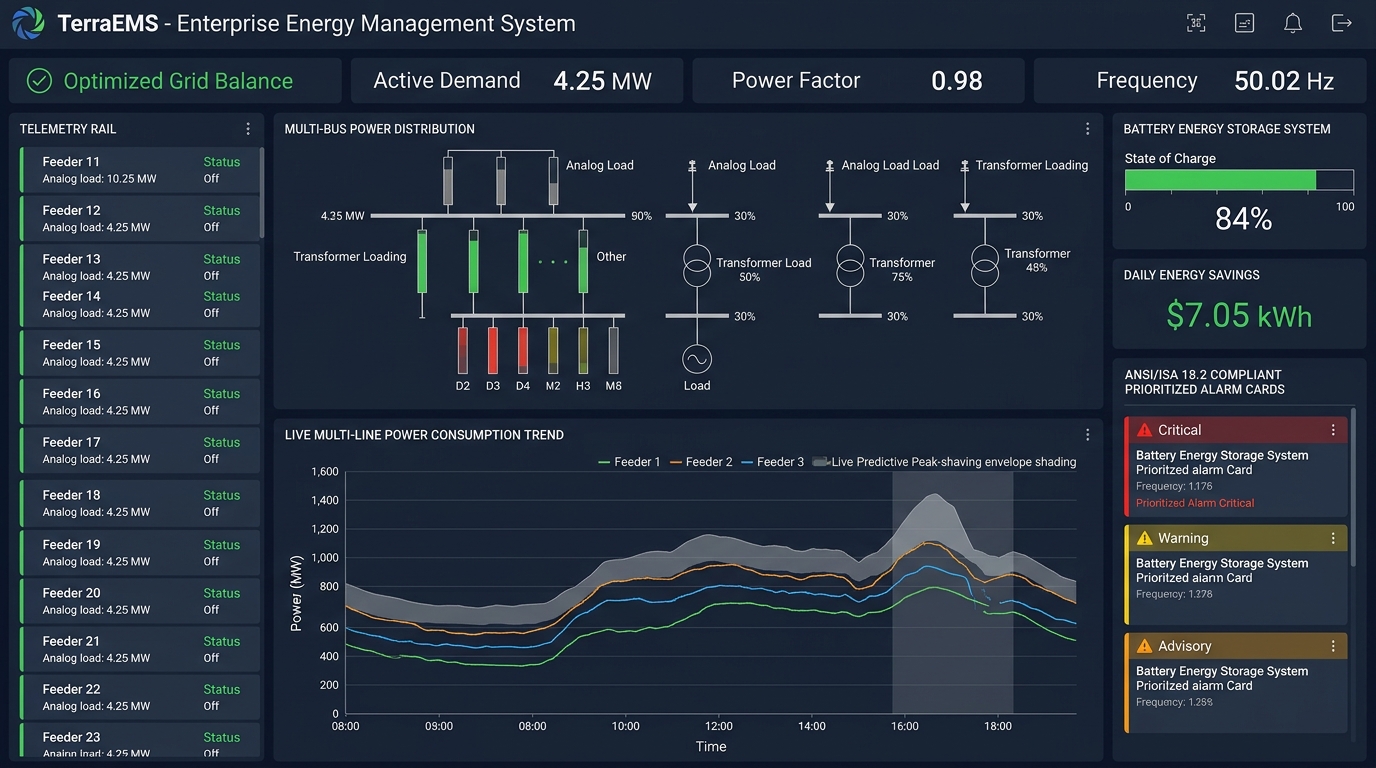Click the Critical alarm red triangle icon
This screenshot has width=1376, height=768.
coord(1144,430)
